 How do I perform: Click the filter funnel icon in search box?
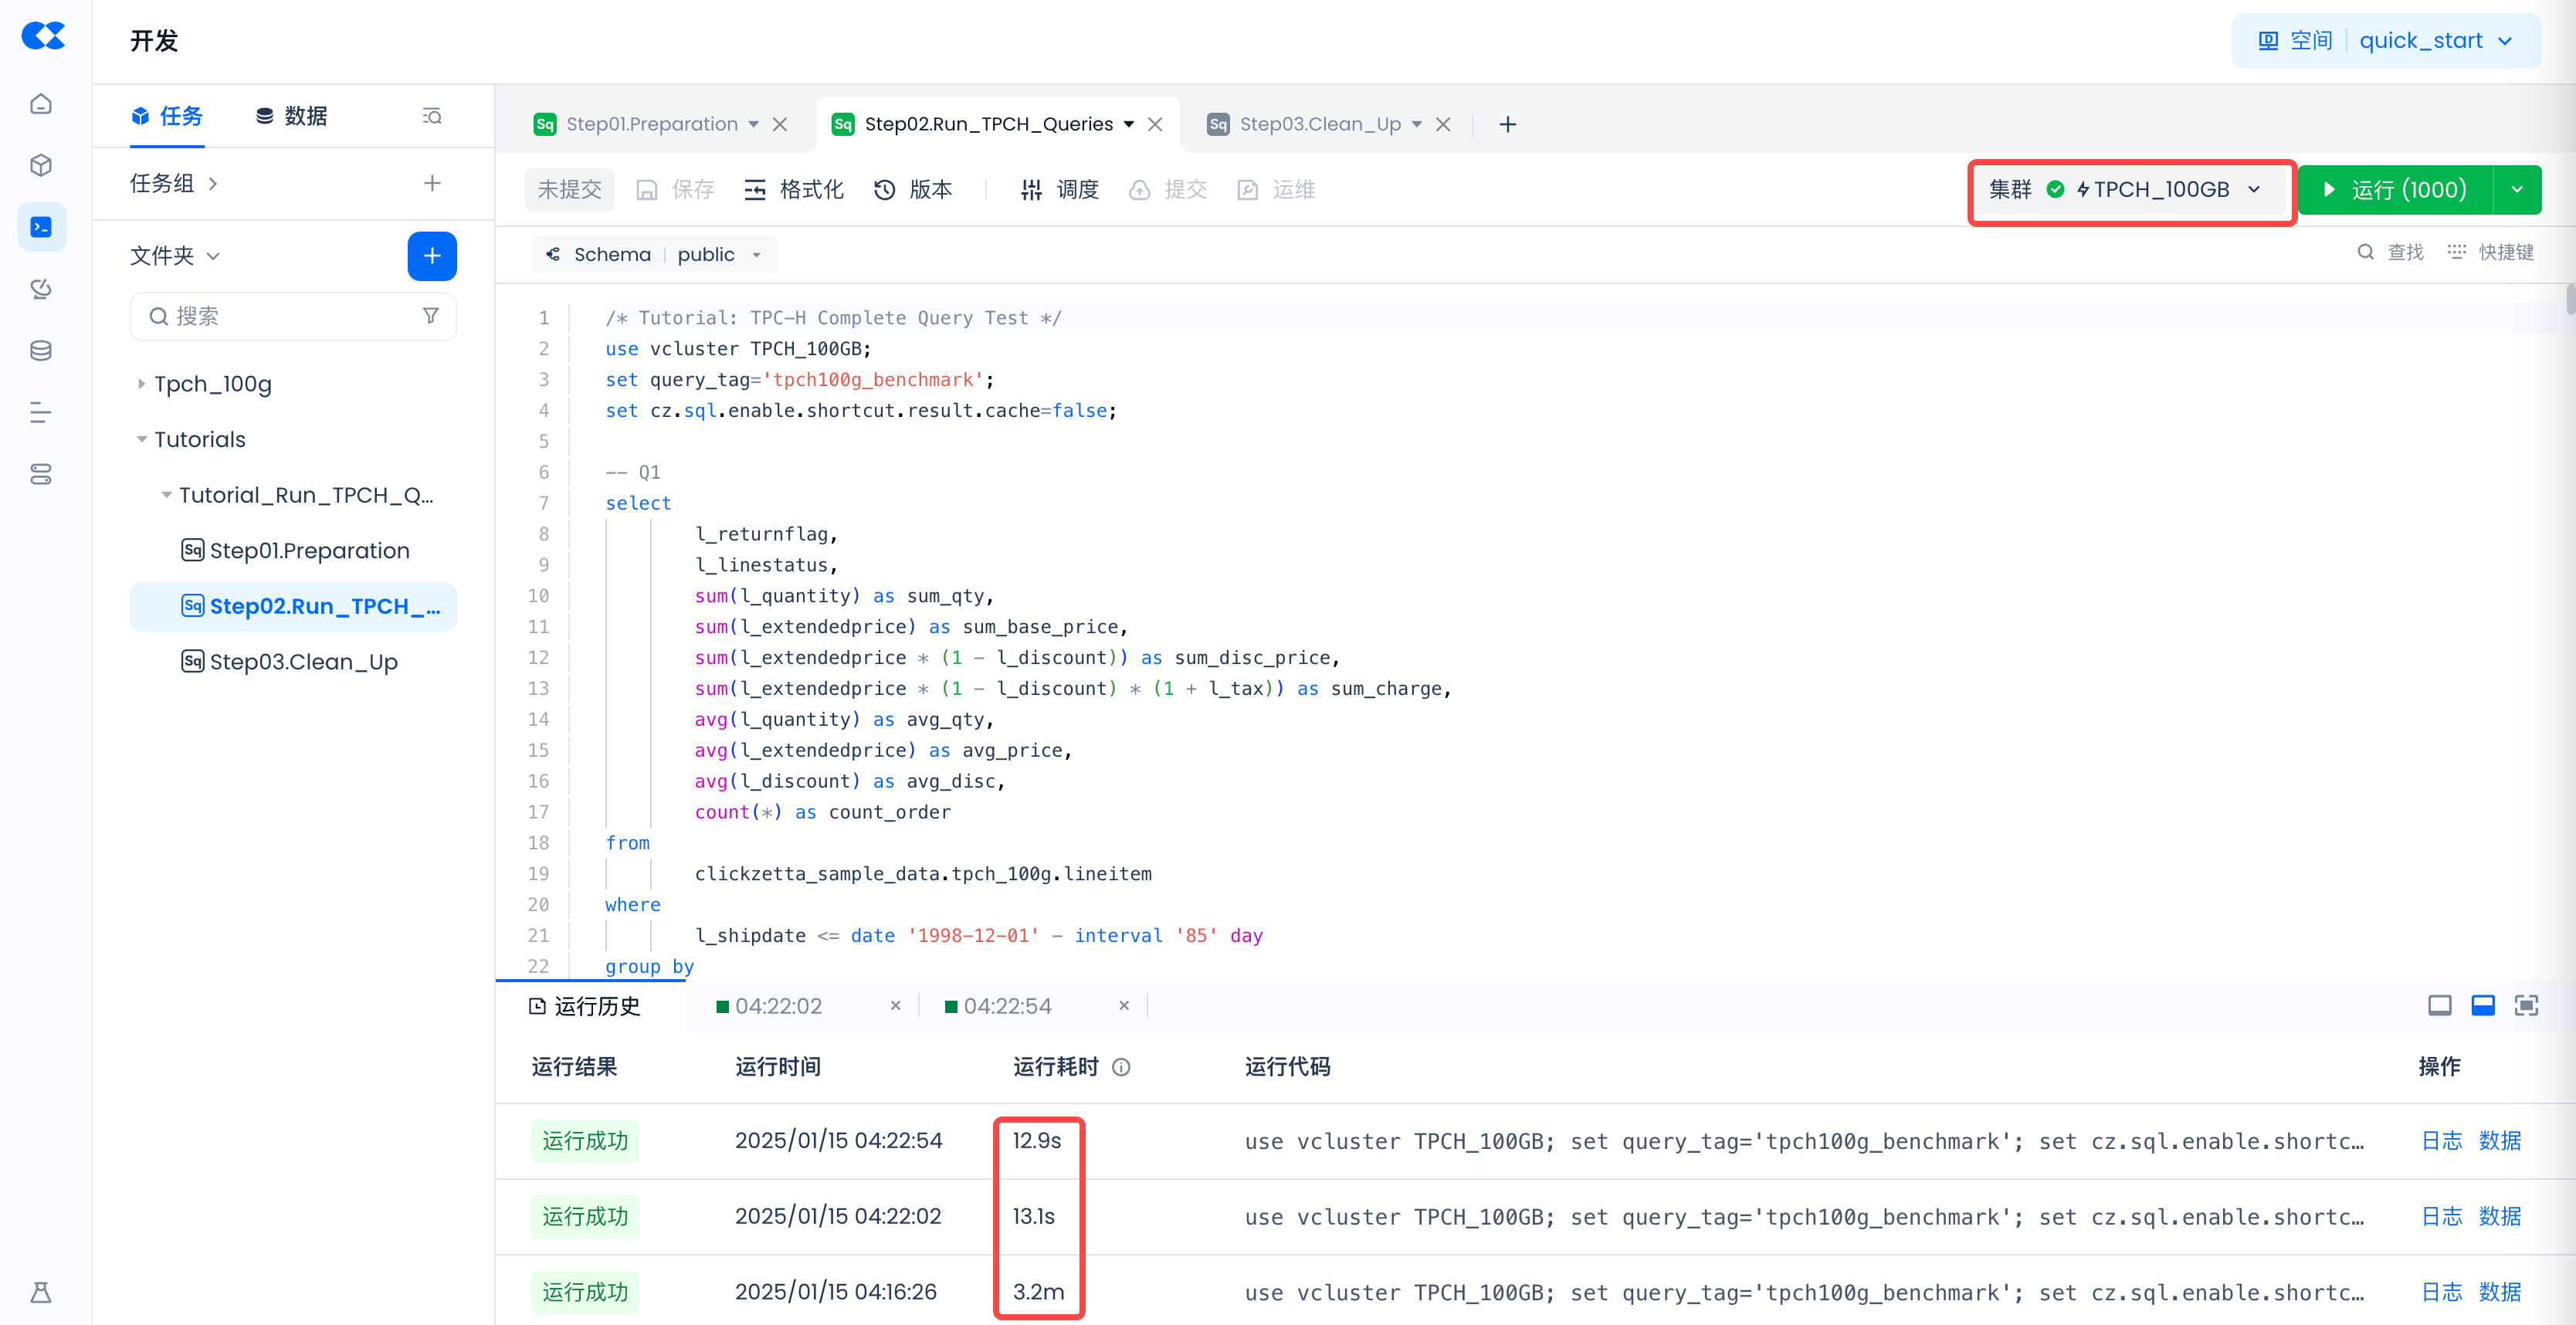[x=431, y=316]
